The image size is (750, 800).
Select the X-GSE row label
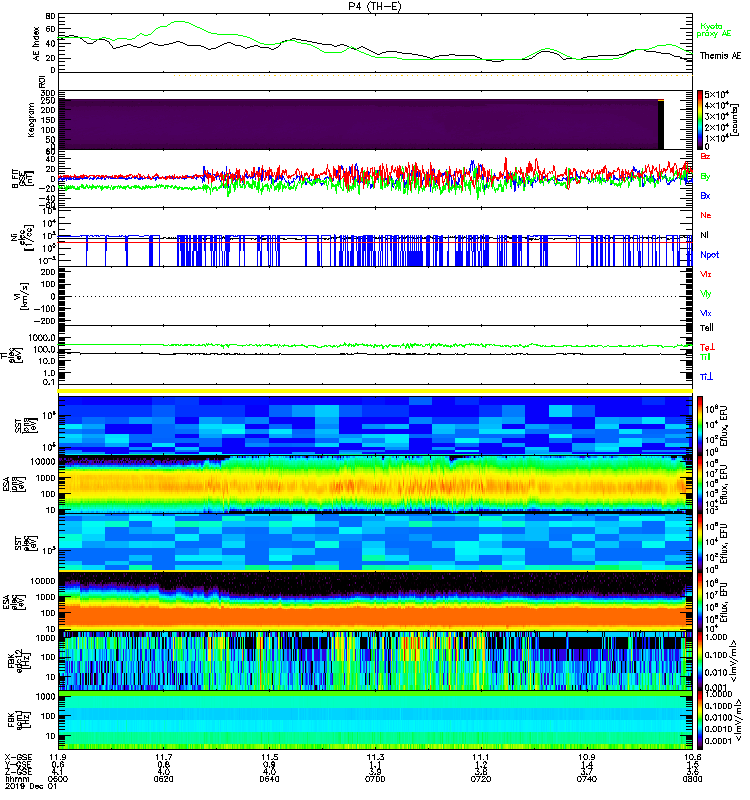click(x=18, y=757)
